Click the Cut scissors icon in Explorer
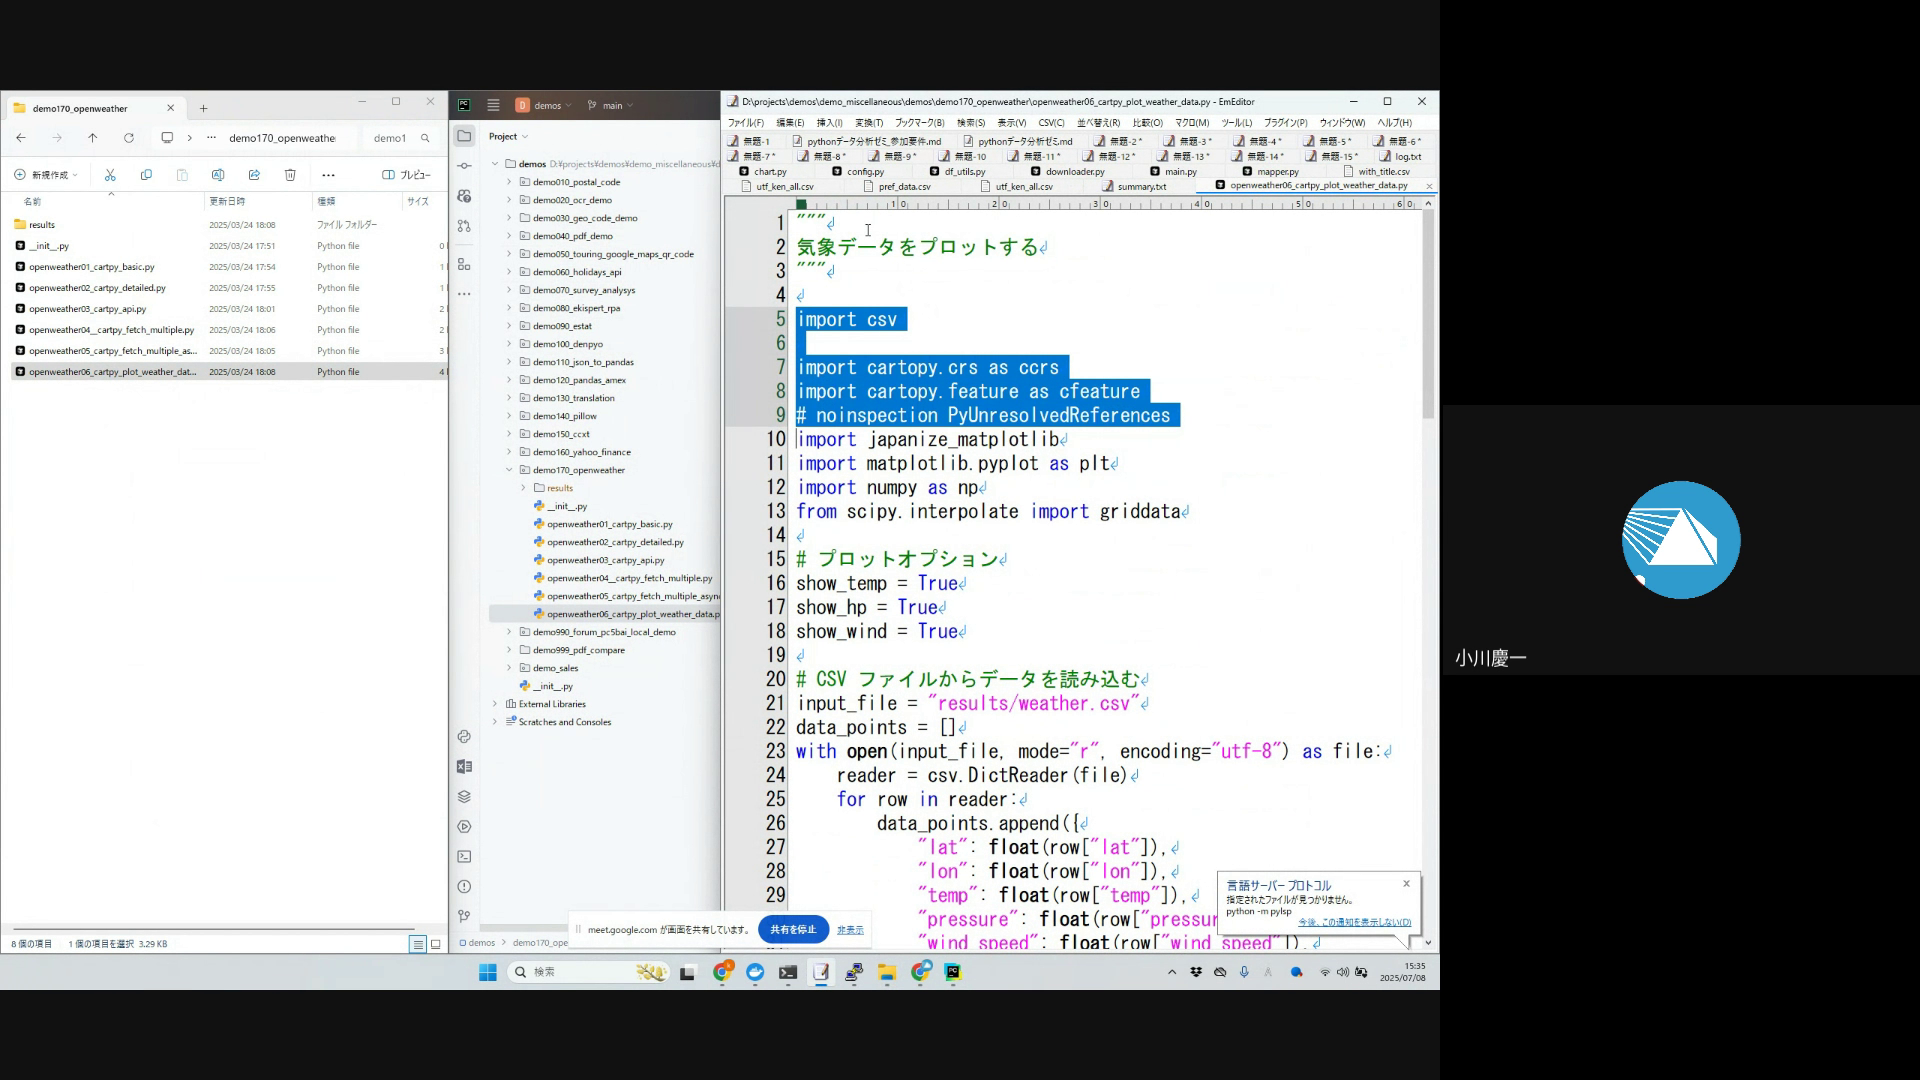 110,175
